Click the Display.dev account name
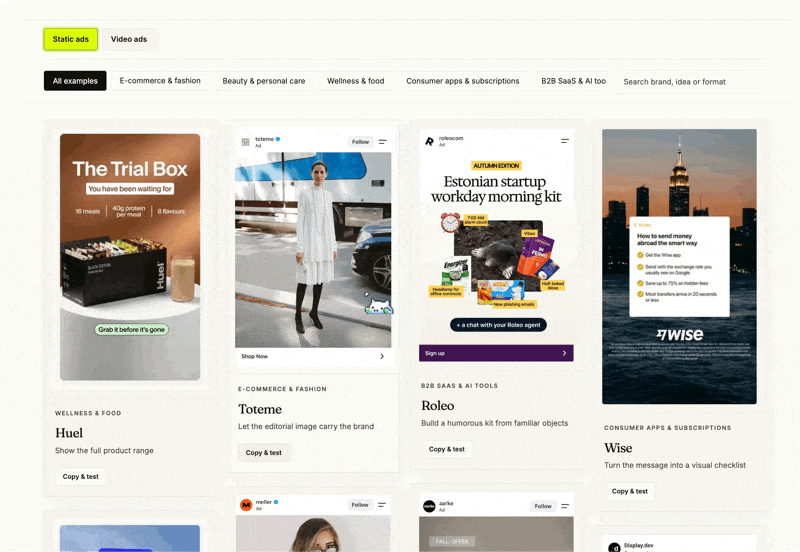This screenshot has width=800, height=552. pos(638,545)
